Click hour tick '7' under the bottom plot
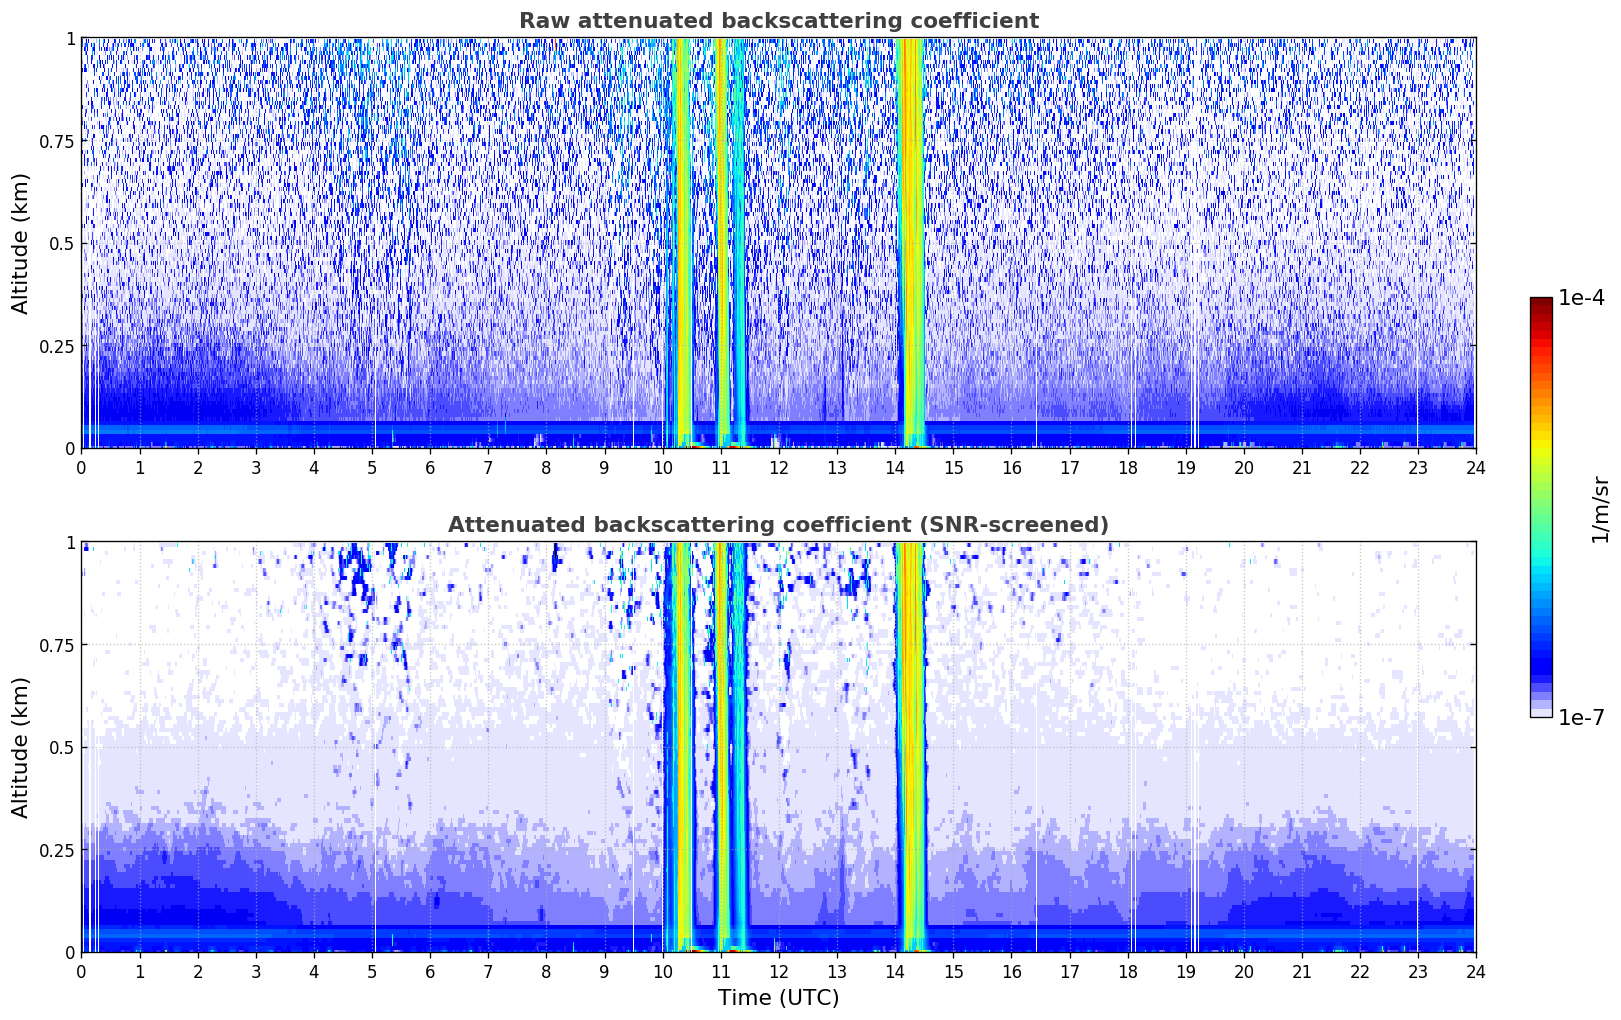 coord(488,971)
